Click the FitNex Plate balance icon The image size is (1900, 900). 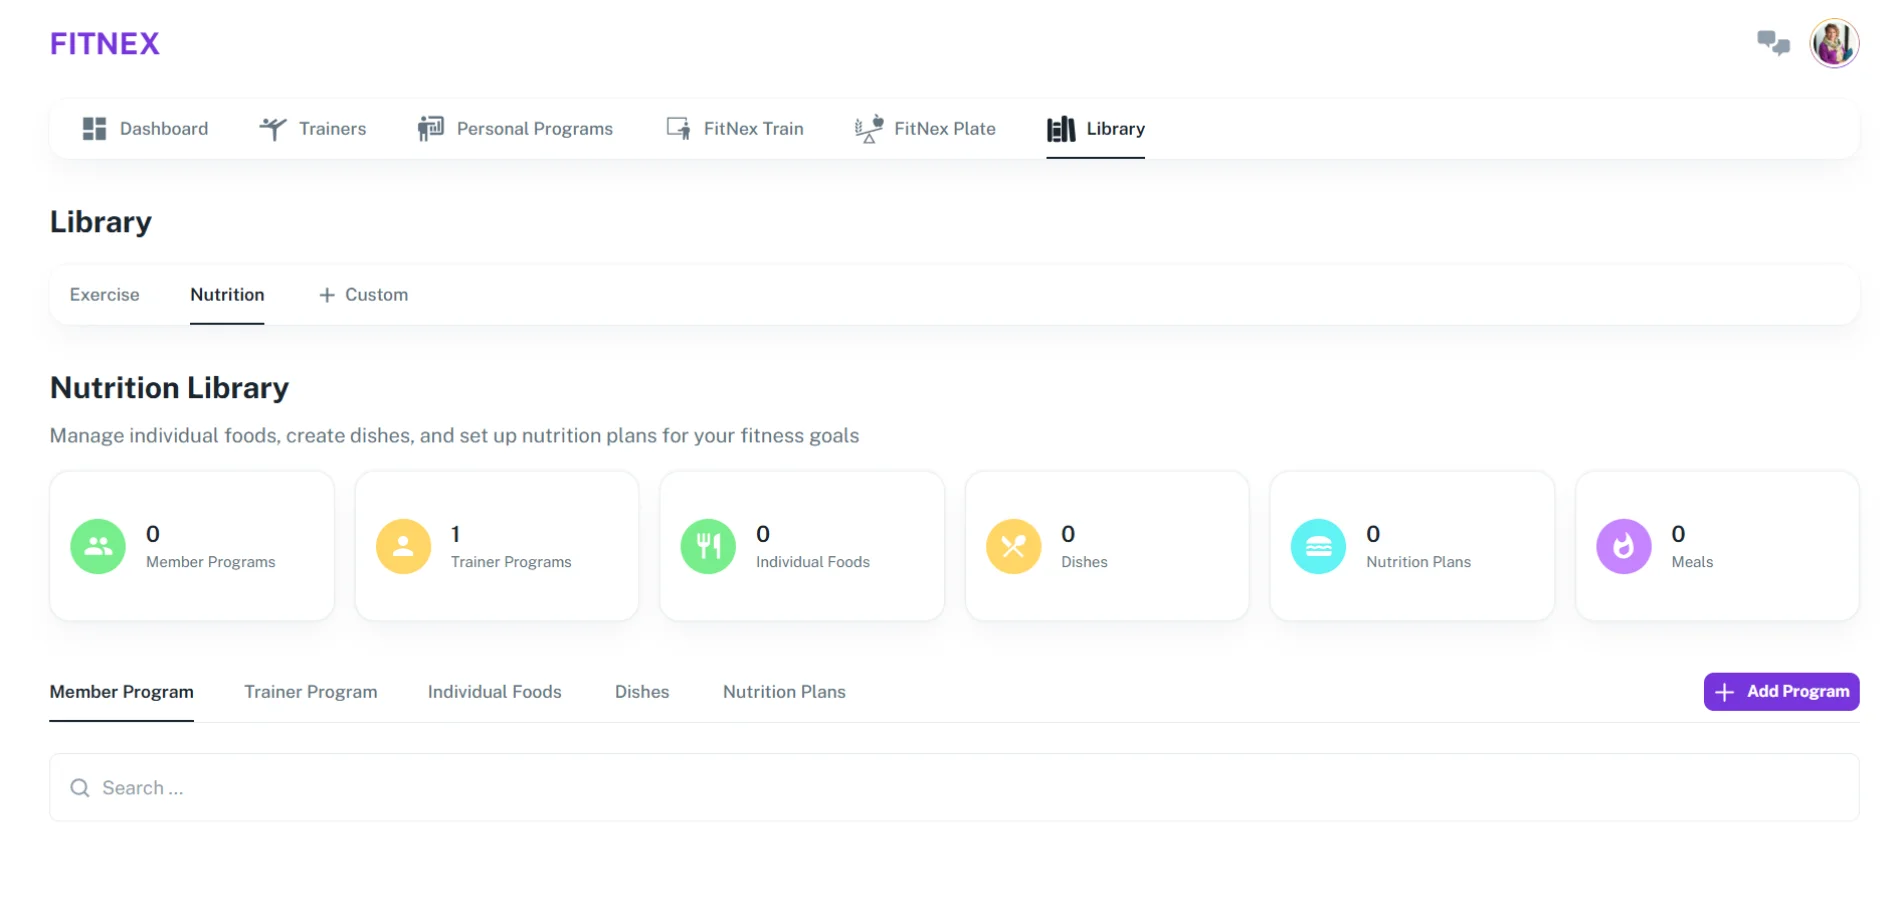click(868, 129)
